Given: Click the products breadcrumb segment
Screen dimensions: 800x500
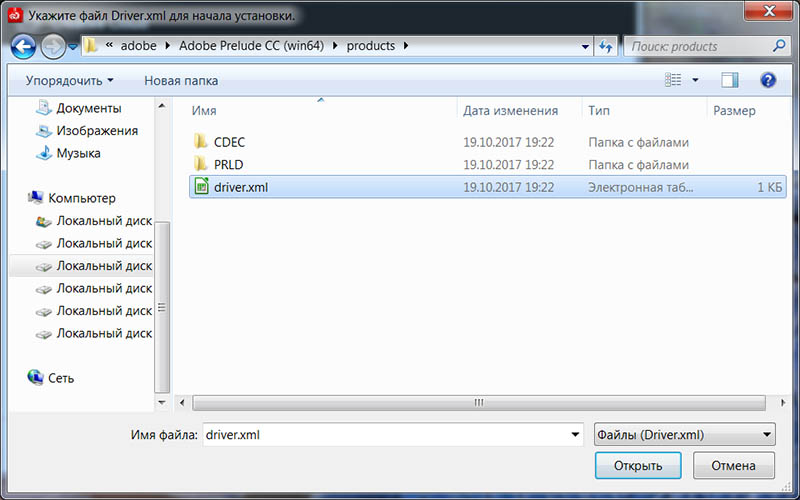Looking at the screenshot, I should 371,46.
